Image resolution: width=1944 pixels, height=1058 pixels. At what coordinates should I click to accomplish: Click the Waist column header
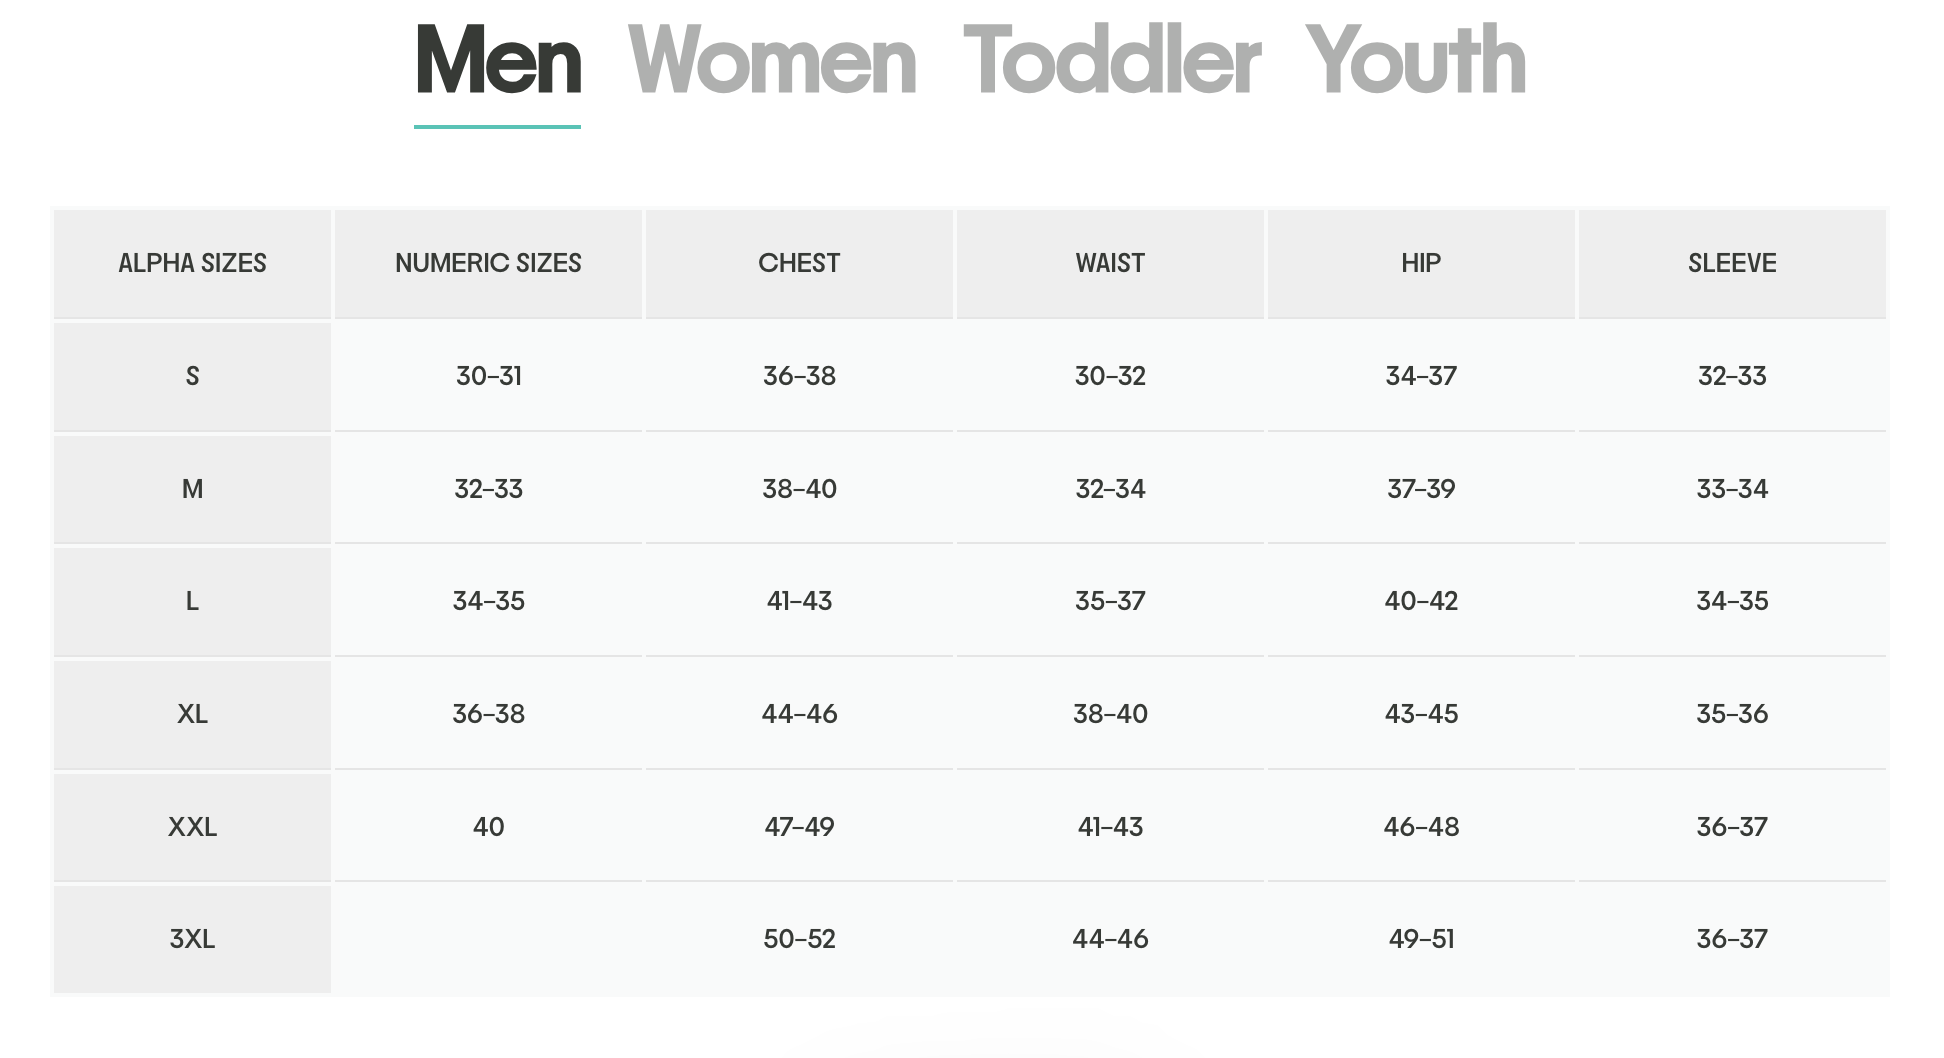coord(1110,263)
